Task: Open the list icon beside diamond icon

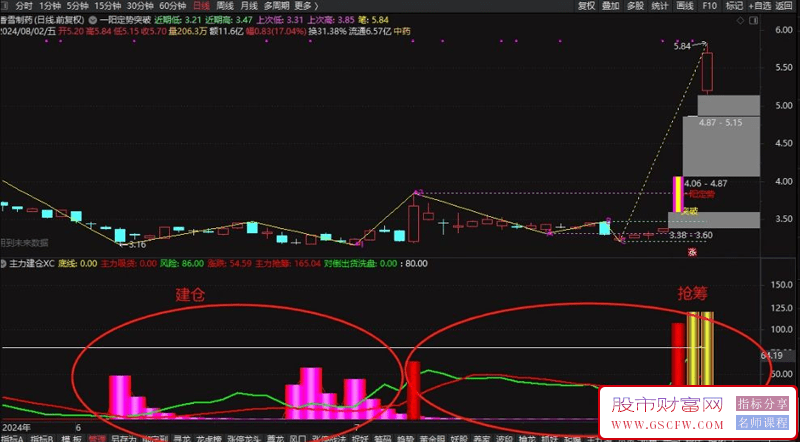Action: point(754,20)
